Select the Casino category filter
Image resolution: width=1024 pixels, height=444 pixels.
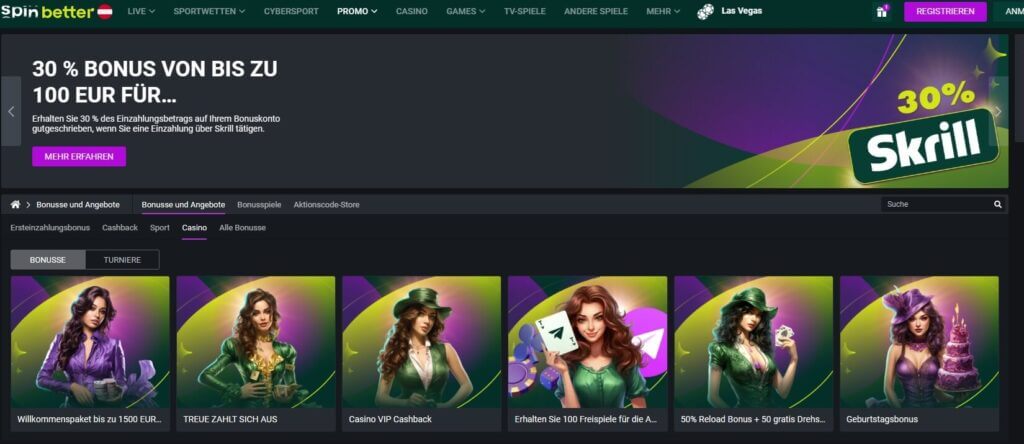pos(195,228)
